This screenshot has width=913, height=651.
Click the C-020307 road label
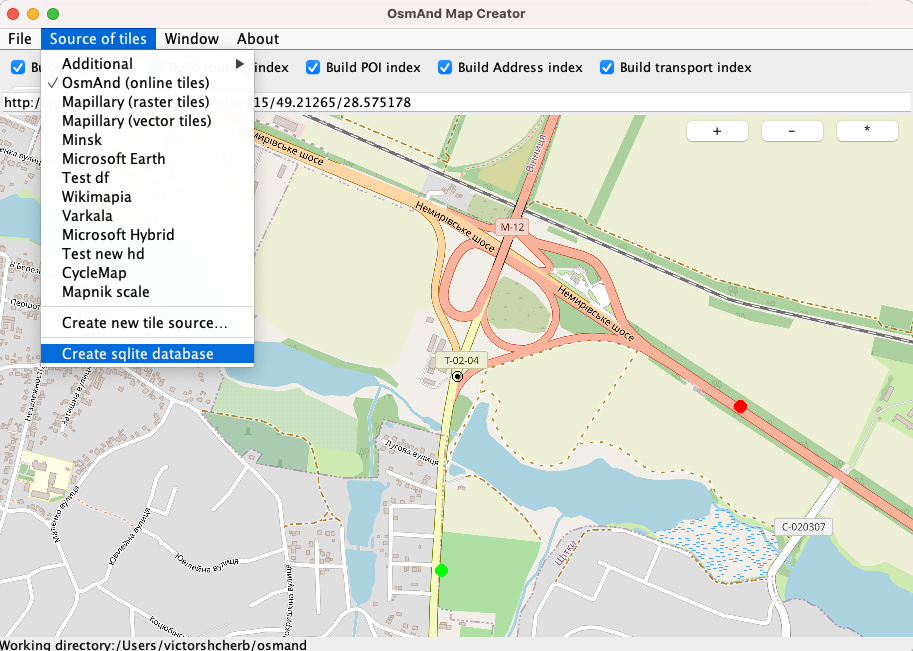(803, 526)
